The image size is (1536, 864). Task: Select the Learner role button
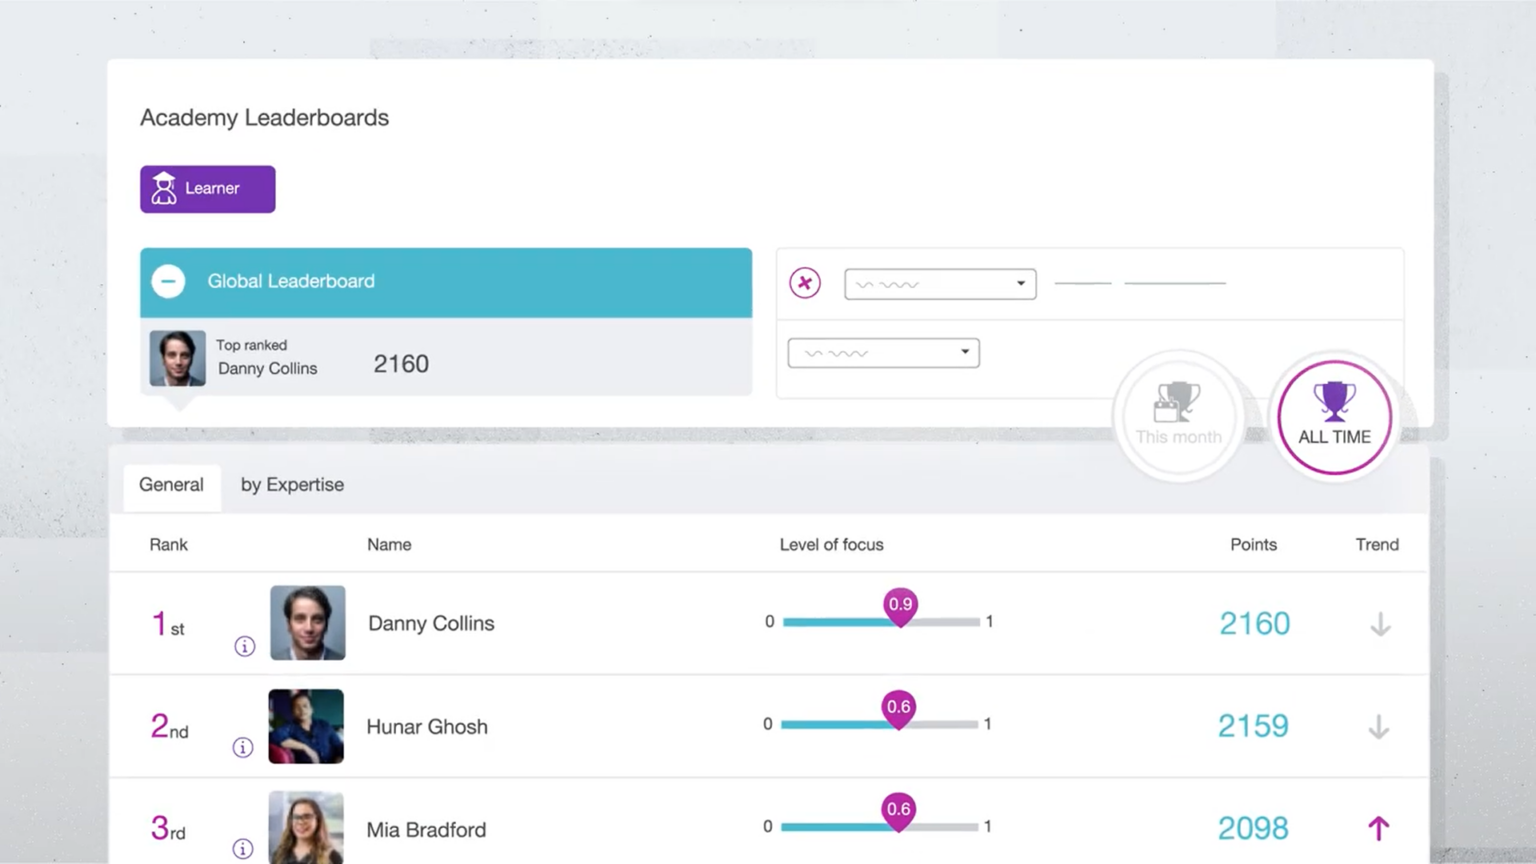(x=207, y=188)
